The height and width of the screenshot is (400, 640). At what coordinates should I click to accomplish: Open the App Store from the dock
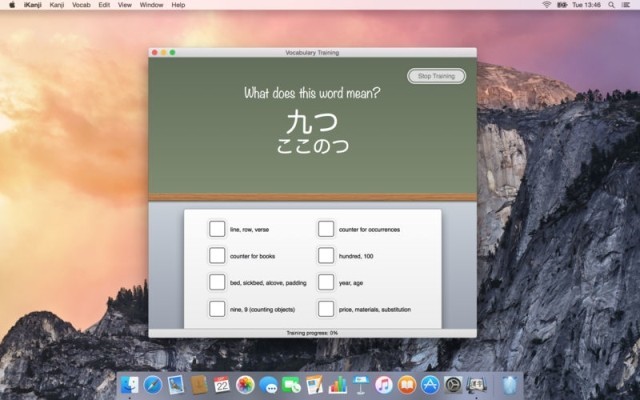pos(430,384)
